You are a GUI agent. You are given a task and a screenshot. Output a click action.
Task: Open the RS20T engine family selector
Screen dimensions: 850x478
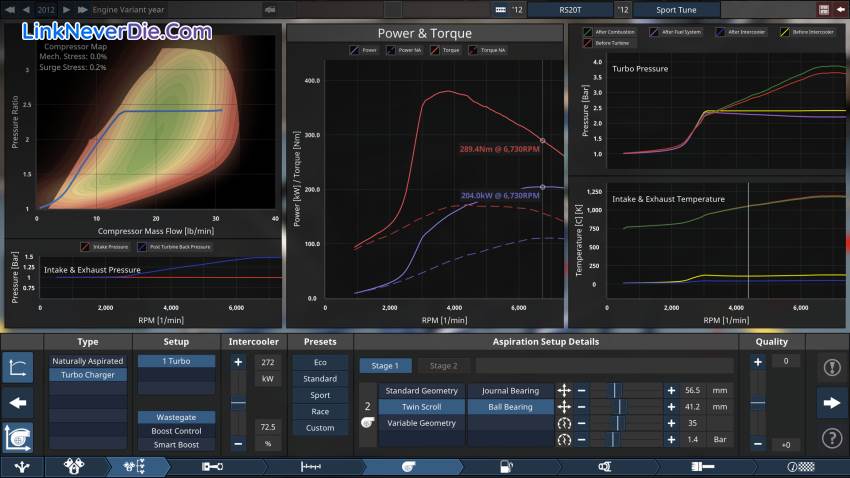pyautogui.click(x=570, y=10)
